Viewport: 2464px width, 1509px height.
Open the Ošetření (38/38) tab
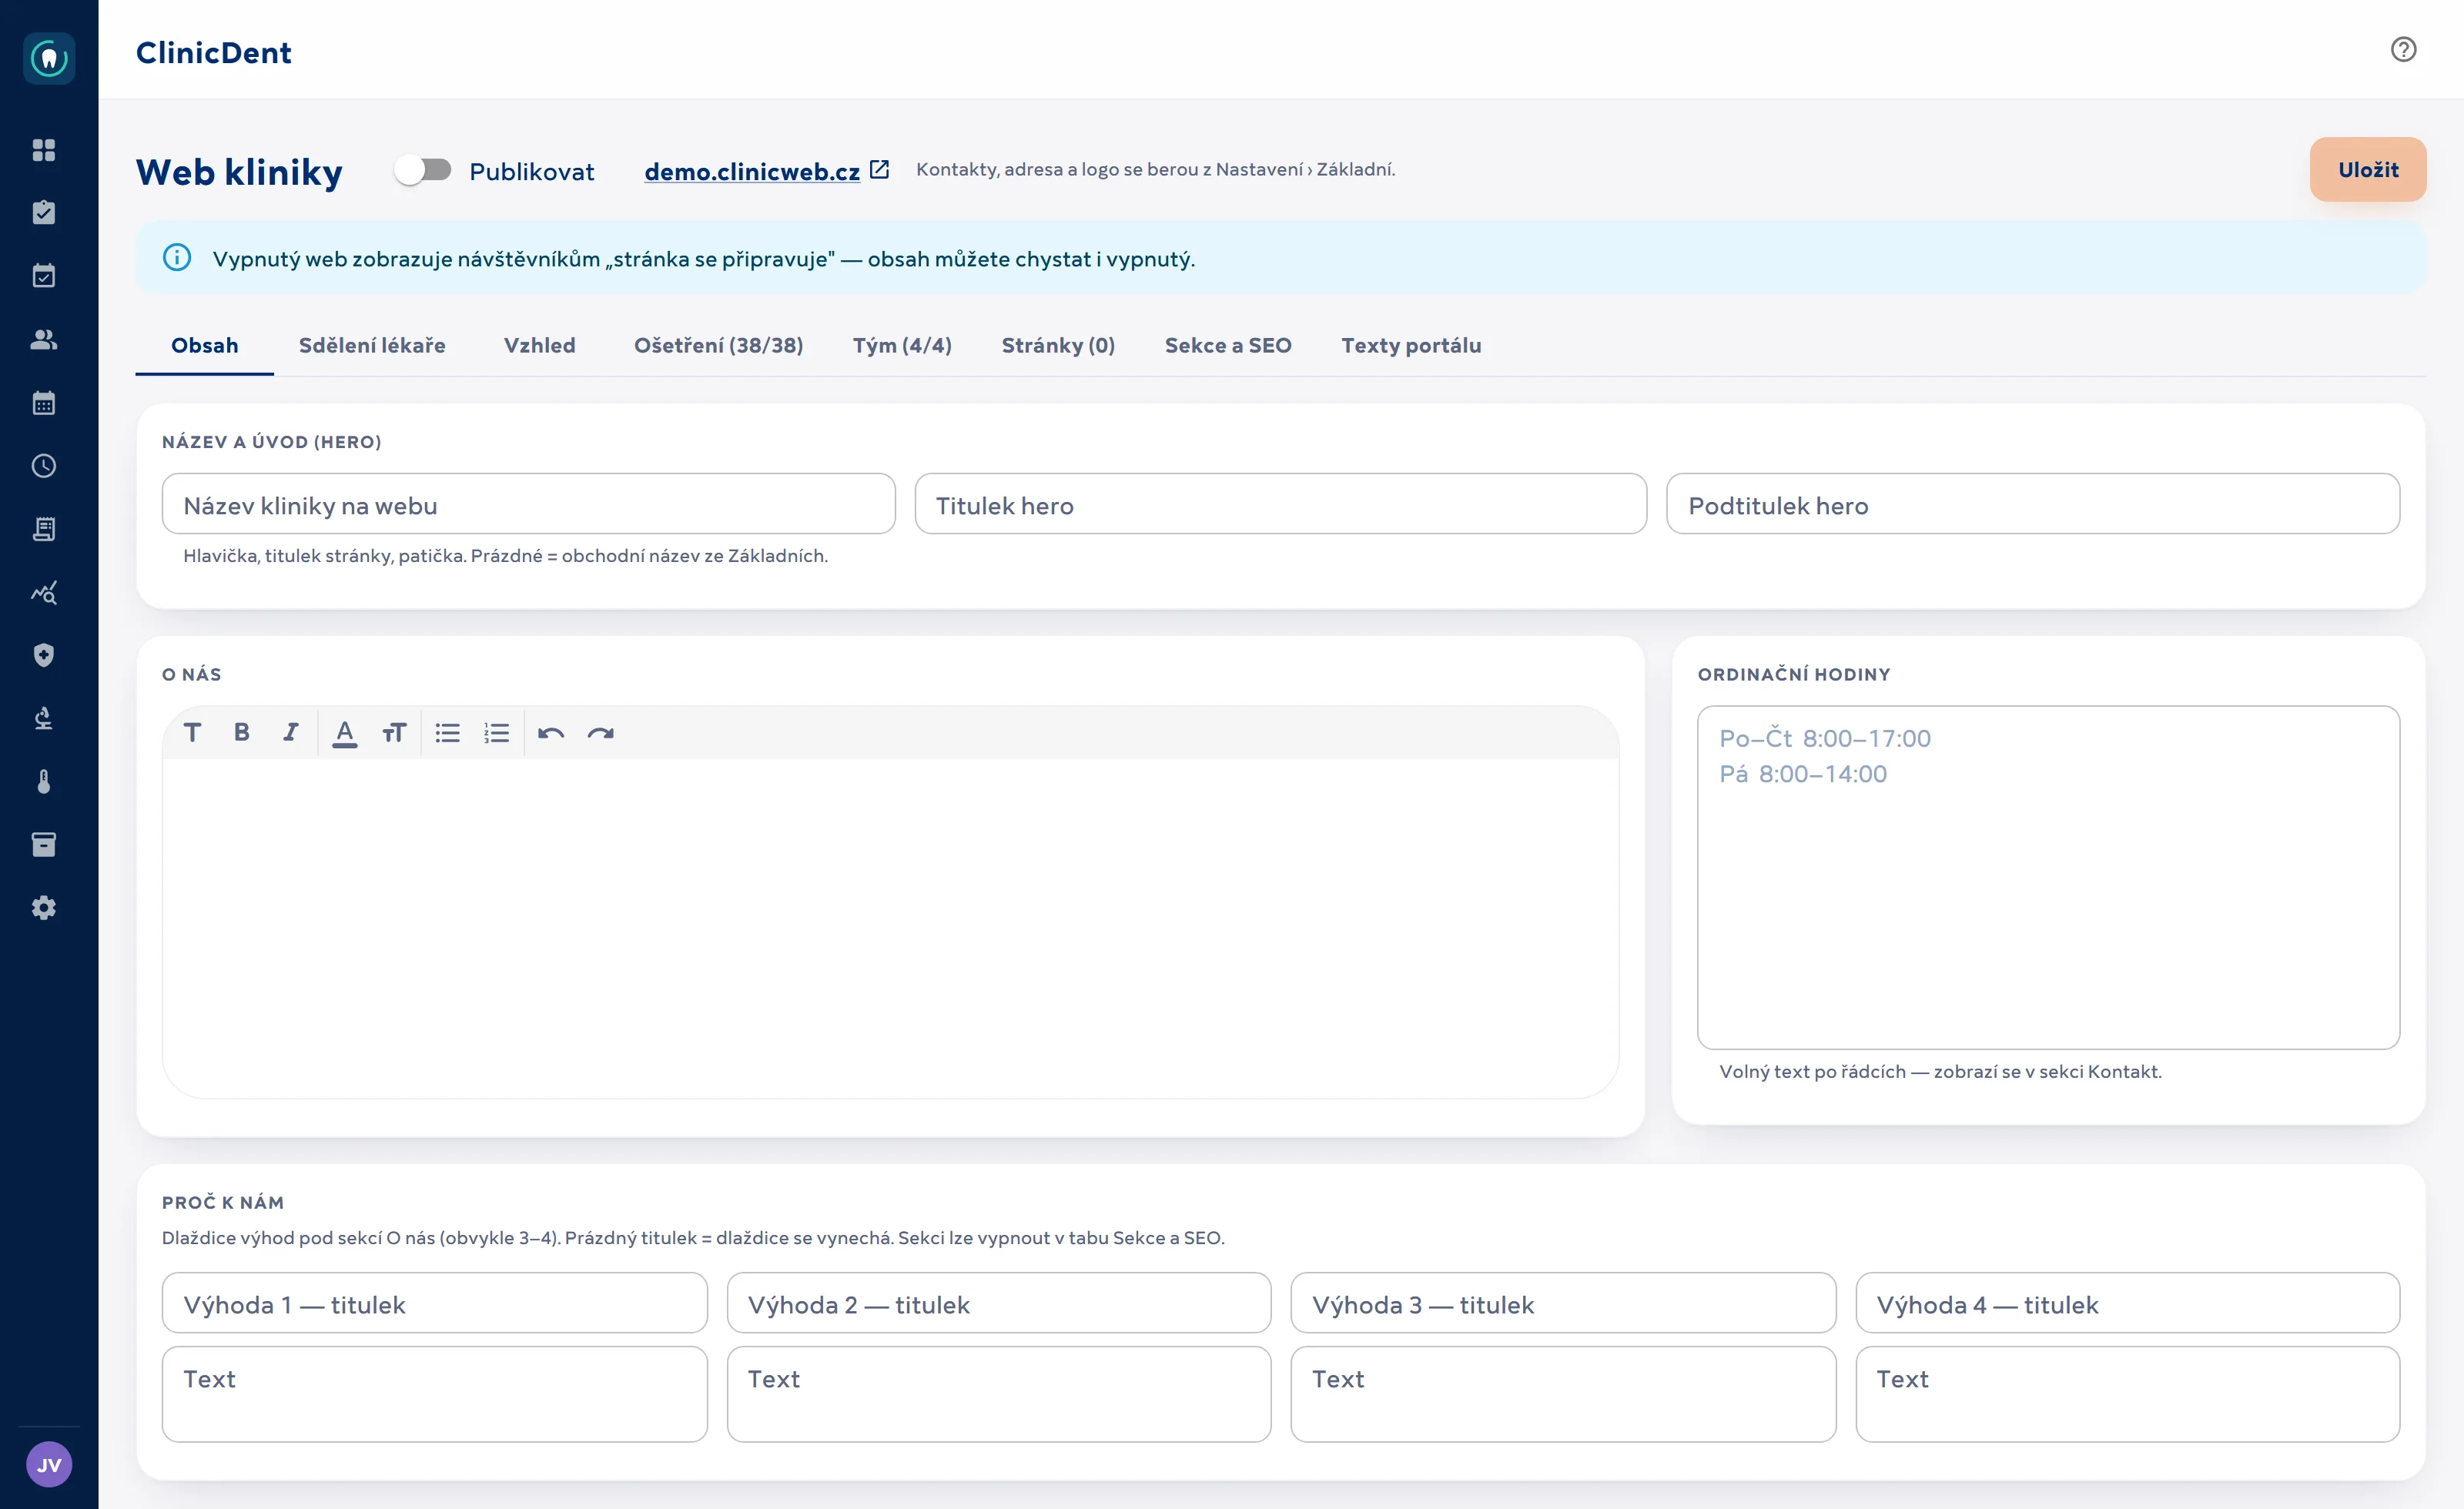point(718,346)
